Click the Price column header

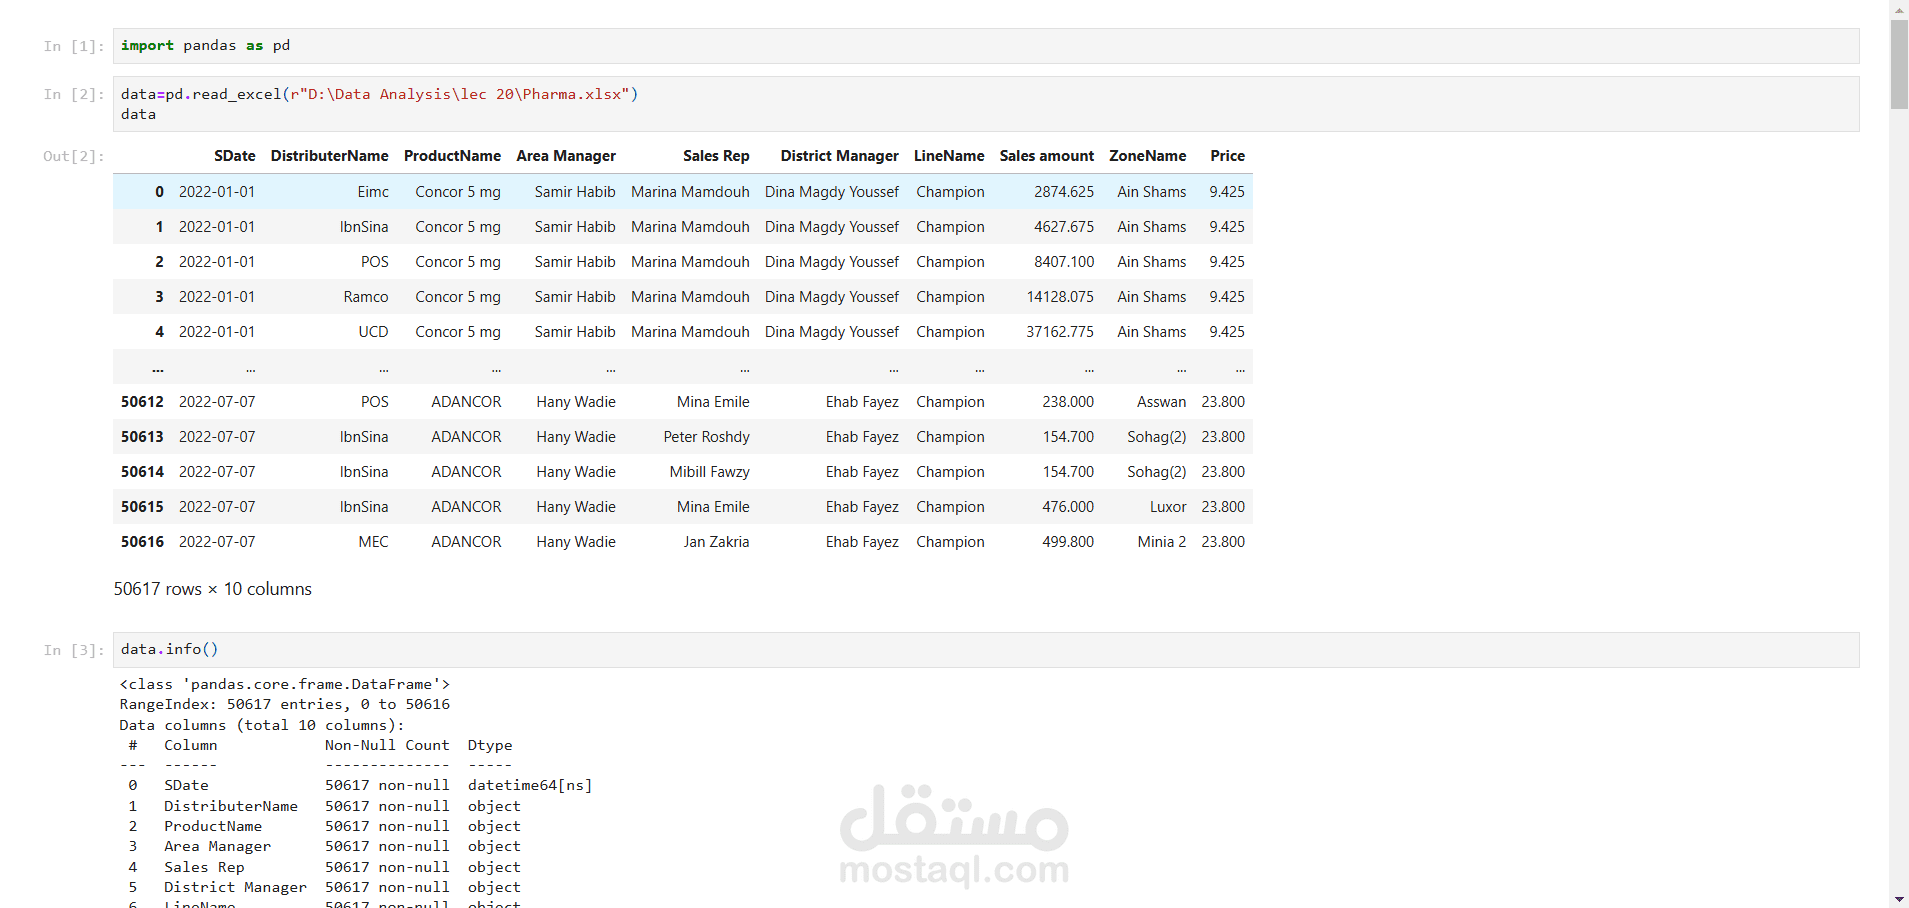coord(1228,156)
